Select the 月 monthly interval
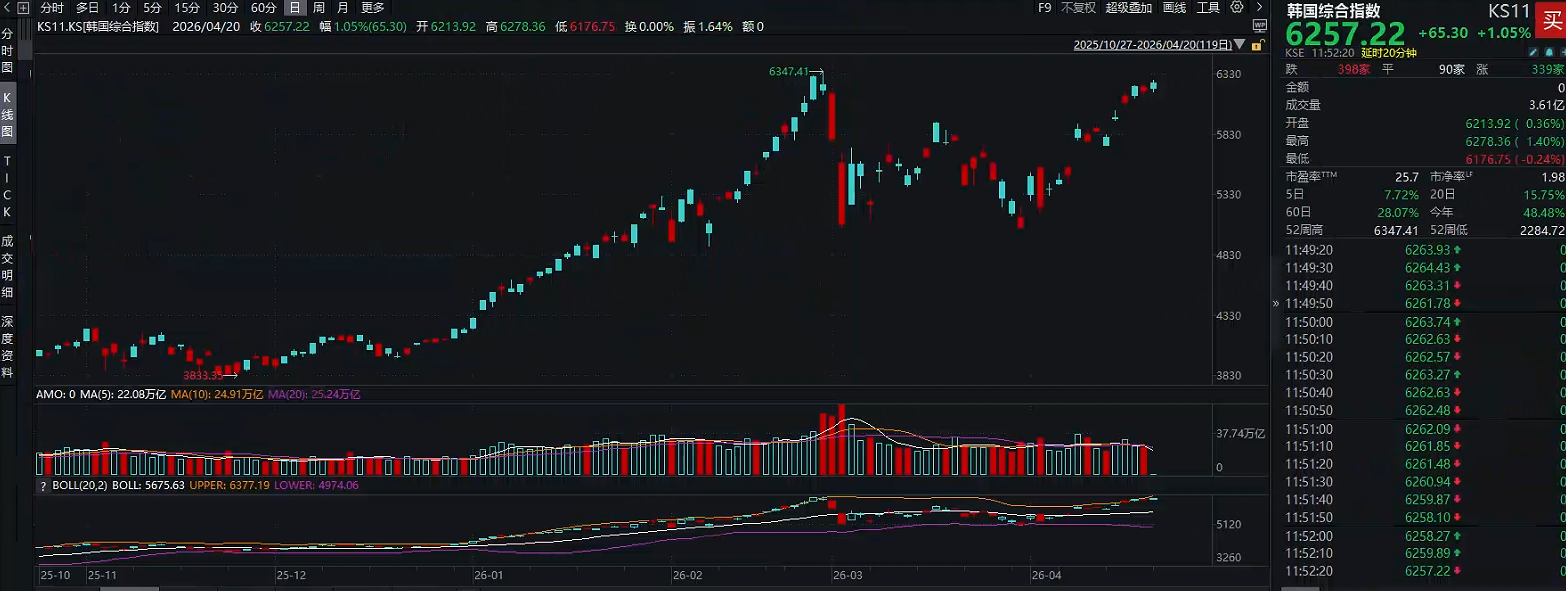The image size is (1566, 591). tap(343, 7)
